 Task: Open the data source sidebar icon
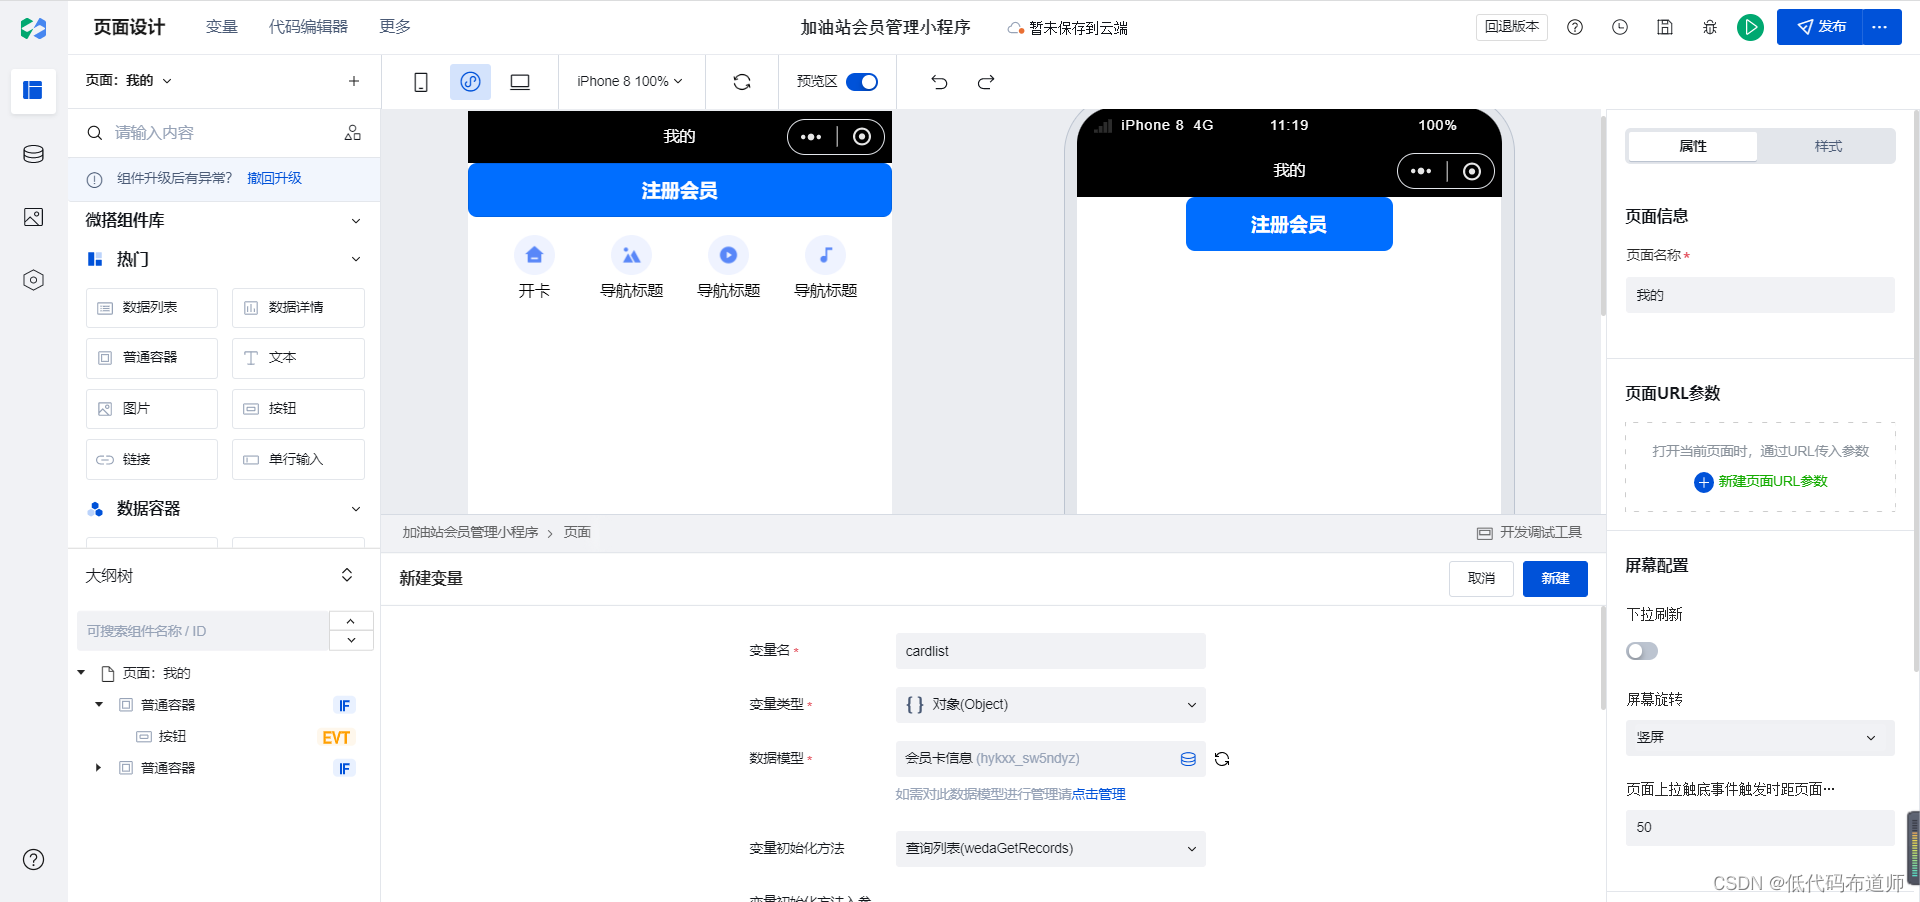(33, 154)
